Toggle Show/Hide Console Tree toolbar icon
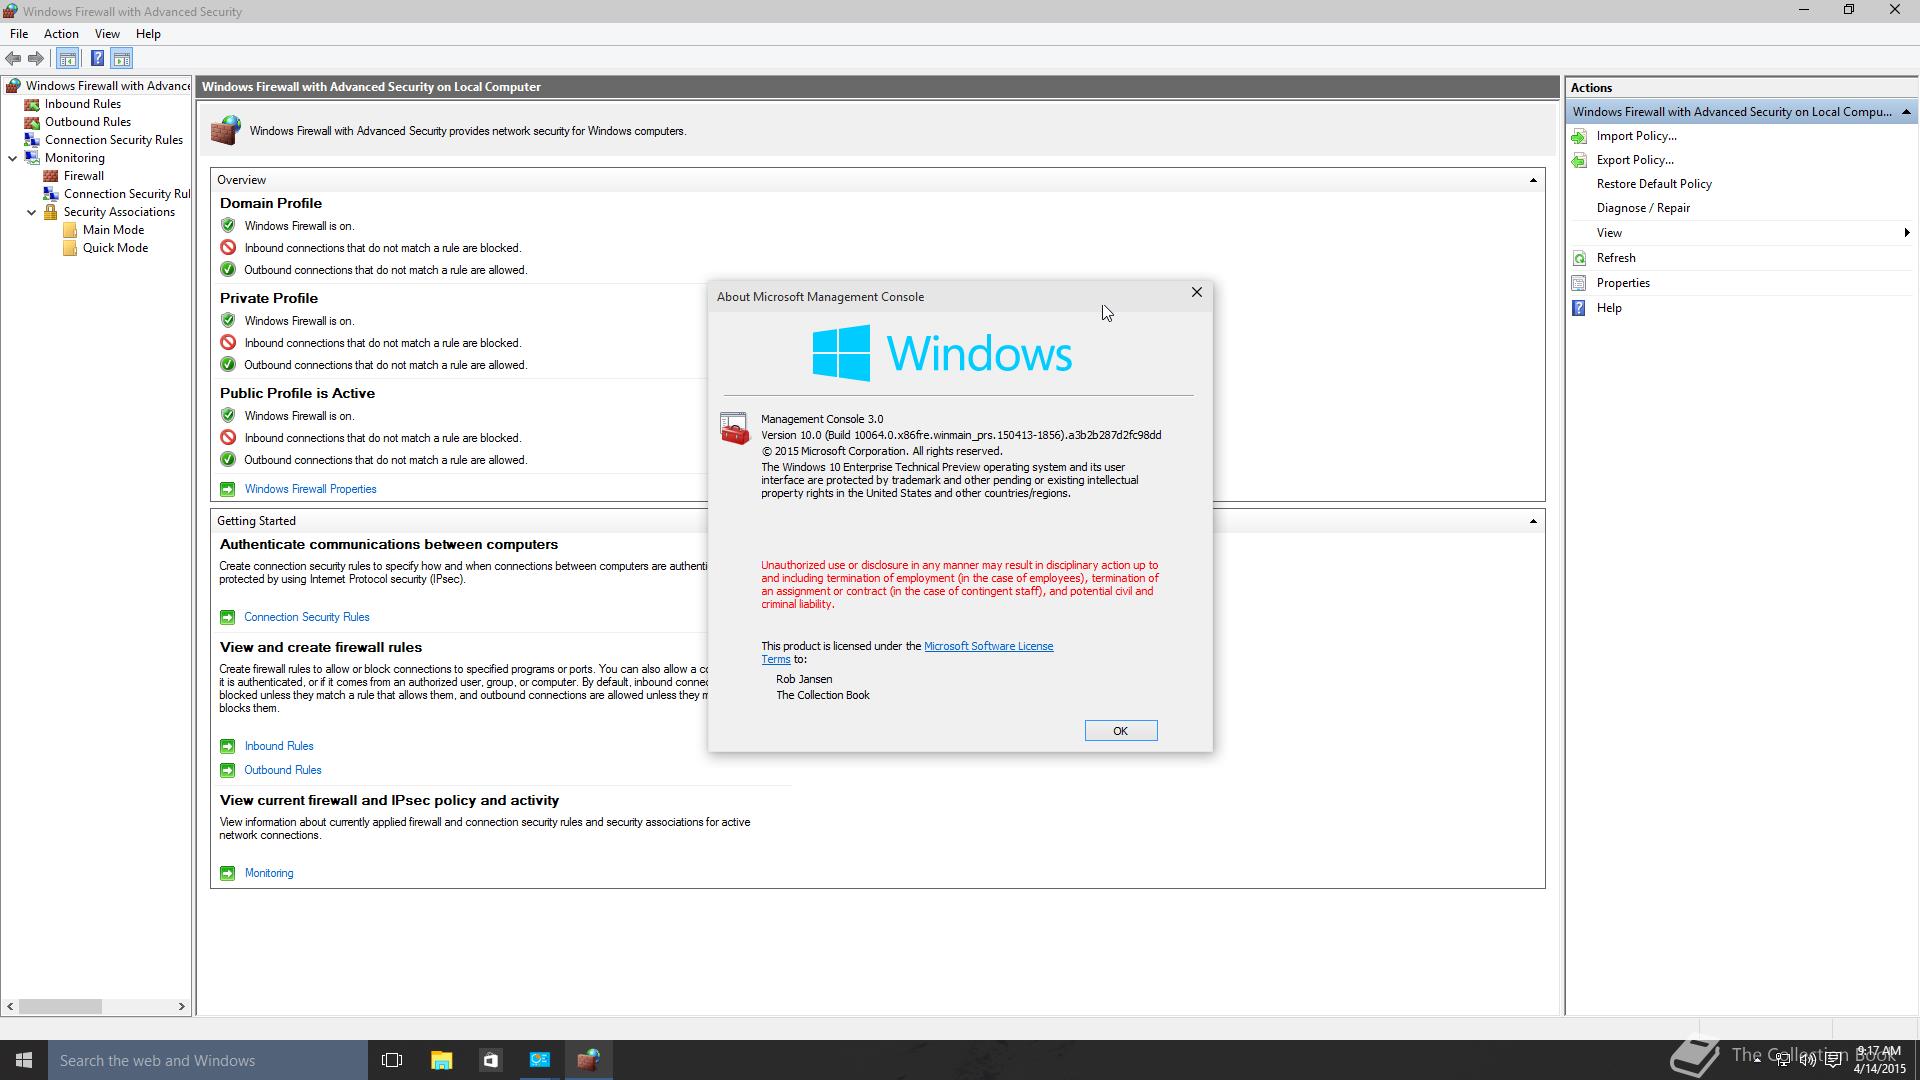Viewport: 1920px width, 1080px height. click(68, 59)
